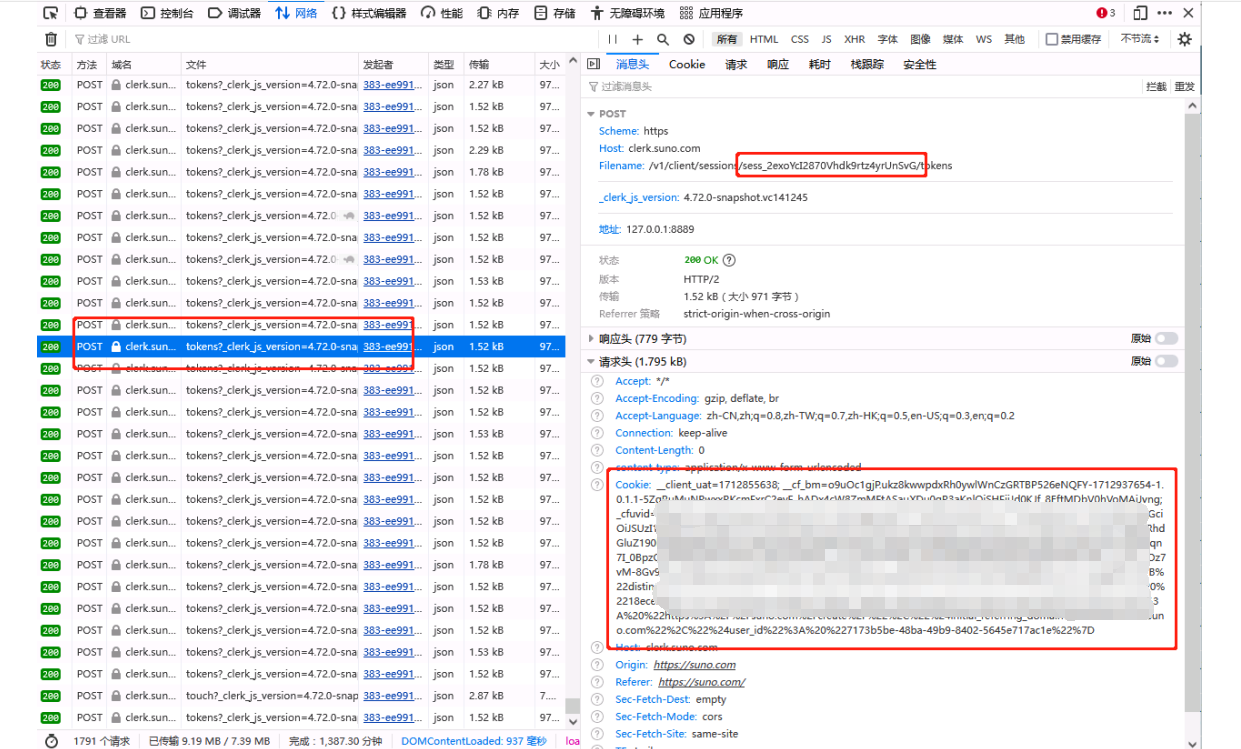Switch to the 查看器 tab
The image size is (1241, 749).
[x=100, y=13]
